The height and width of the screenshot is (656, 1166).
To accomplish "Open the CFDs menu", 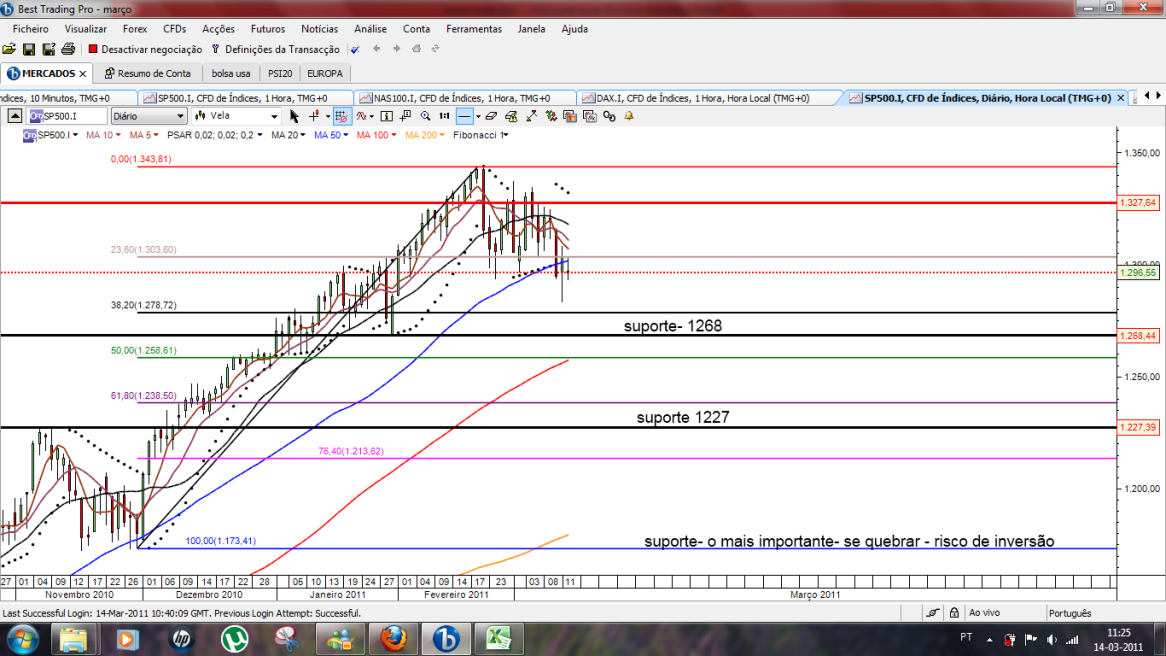I will pyautogui.click(x=175, y=29).
